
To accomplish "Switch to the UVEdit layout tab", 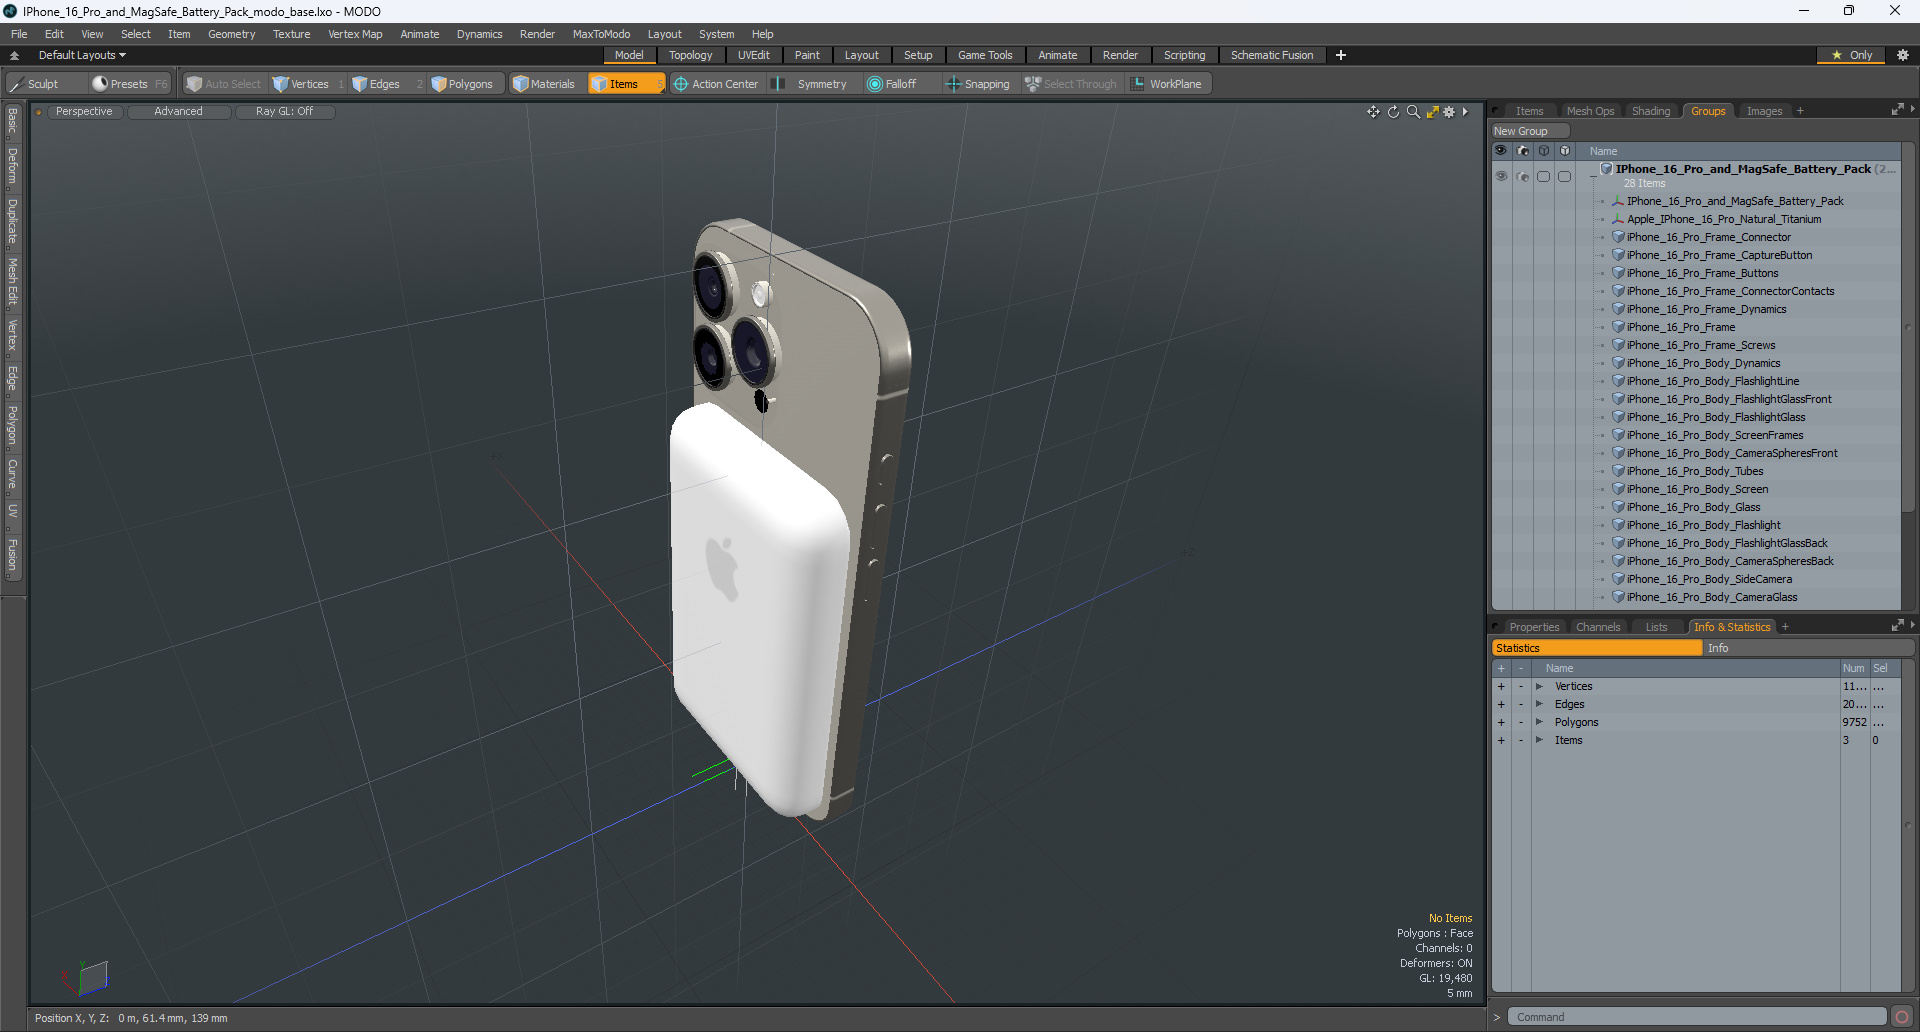I will [753, 55].
